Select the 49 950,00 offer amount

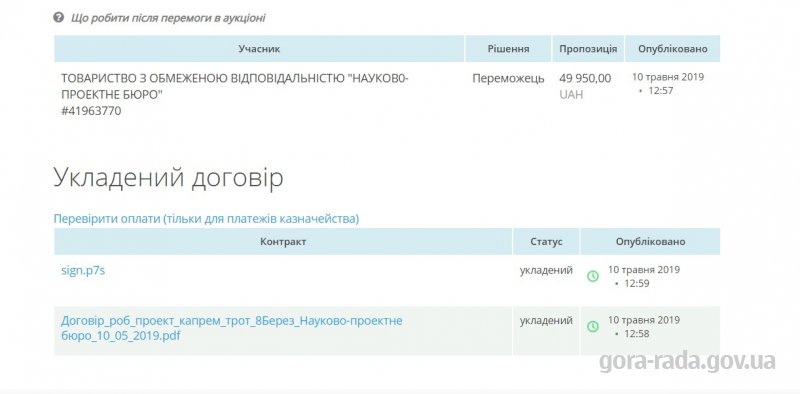[x=585, y=79]
